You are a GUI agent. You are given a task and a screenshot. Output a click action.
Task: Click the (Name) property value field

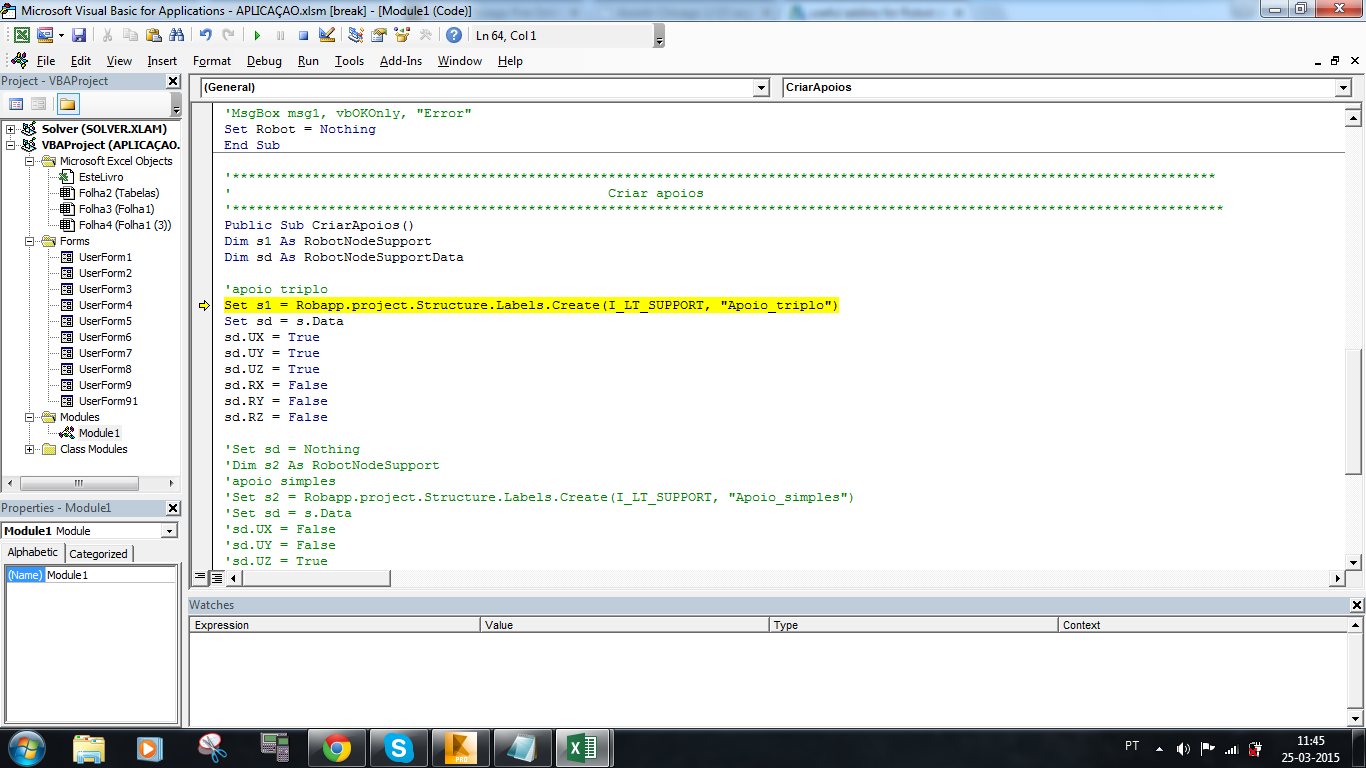point(110,575)
